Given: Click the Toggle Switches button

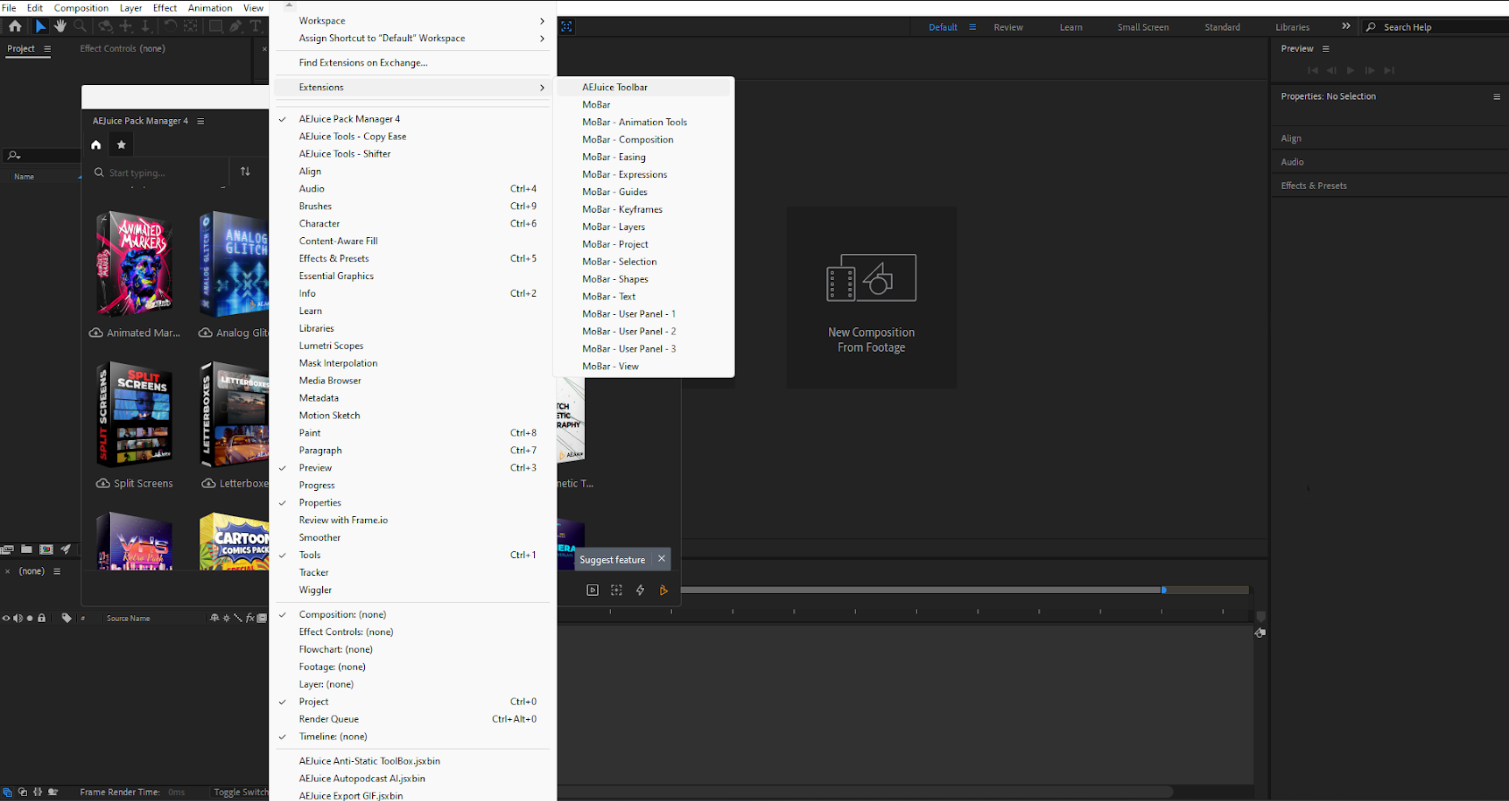Looking at the screenshot, I should (x=240, y=792).
